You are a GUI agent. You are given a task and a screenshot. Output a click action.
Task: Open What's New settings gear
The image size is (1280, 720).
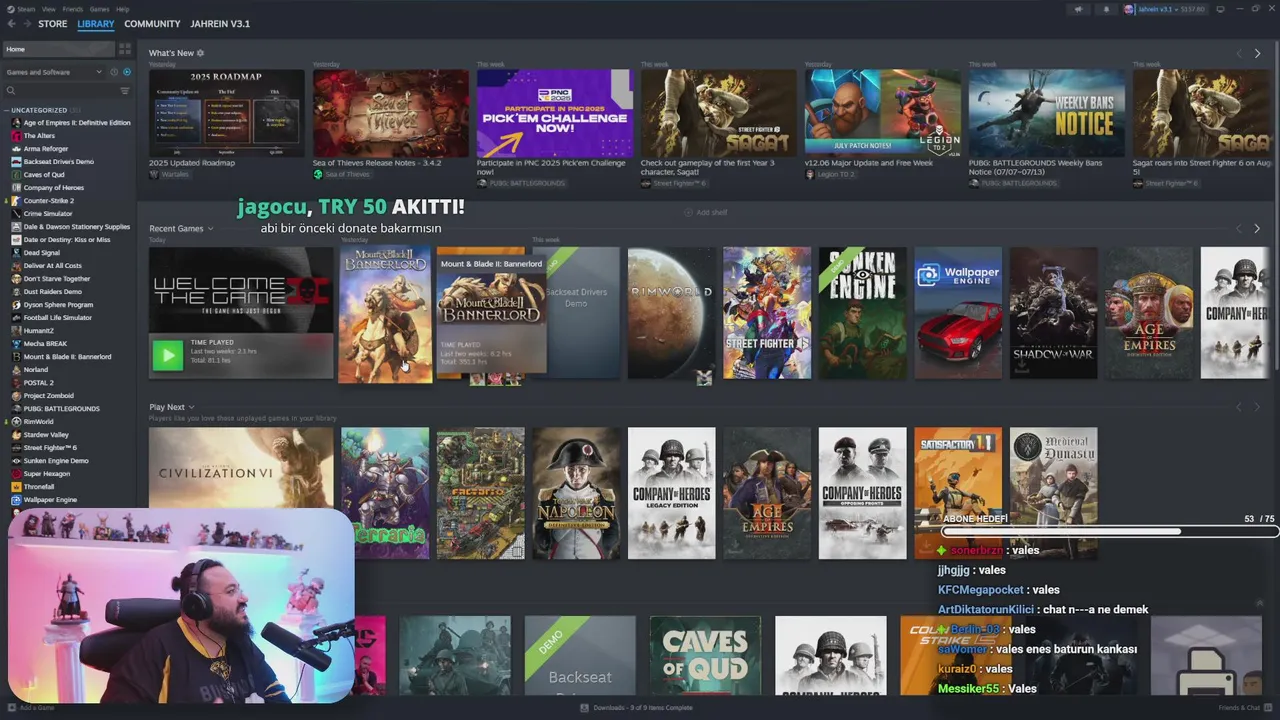pos(200,53)
